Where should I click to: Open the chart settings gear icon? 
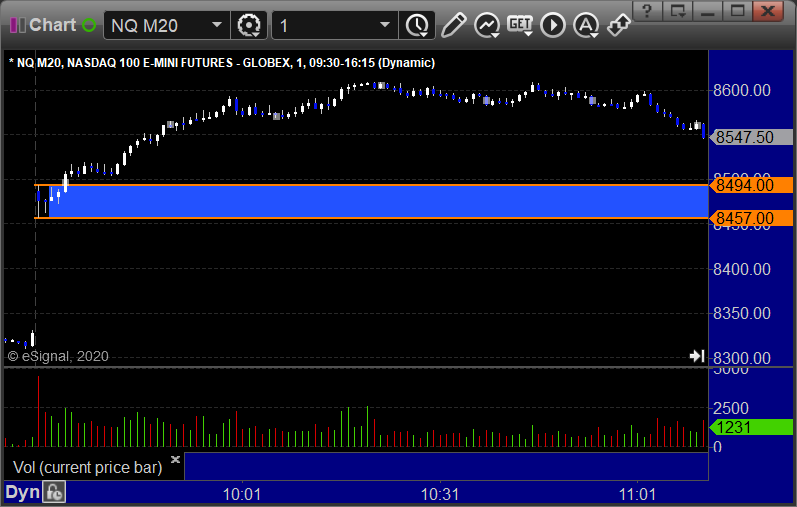point(249,25)
